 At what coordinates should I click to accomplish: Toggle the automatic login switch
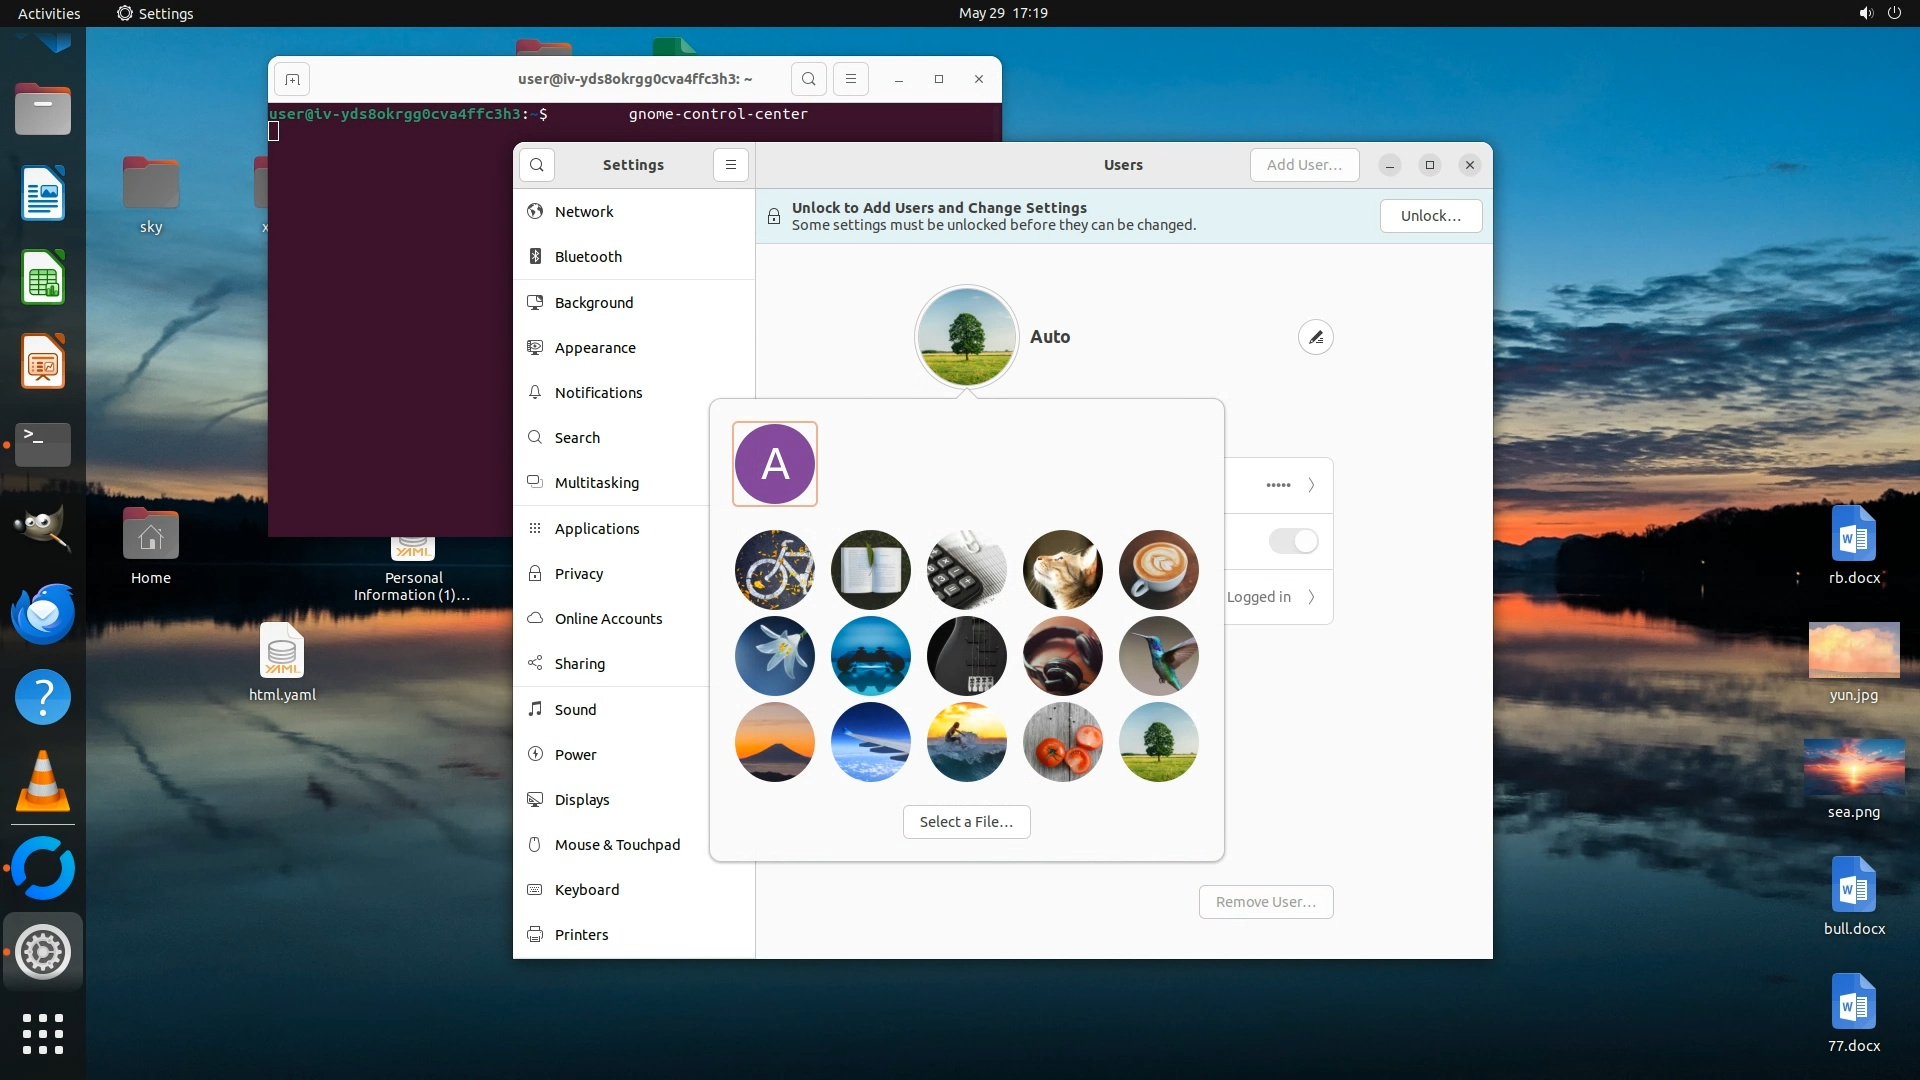[x=1293, y=541]
